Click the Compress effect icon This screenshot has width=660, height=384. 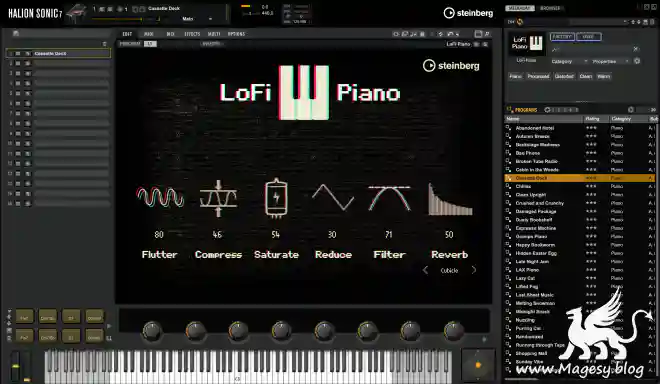pyautogui.click(x=218, y=198)
